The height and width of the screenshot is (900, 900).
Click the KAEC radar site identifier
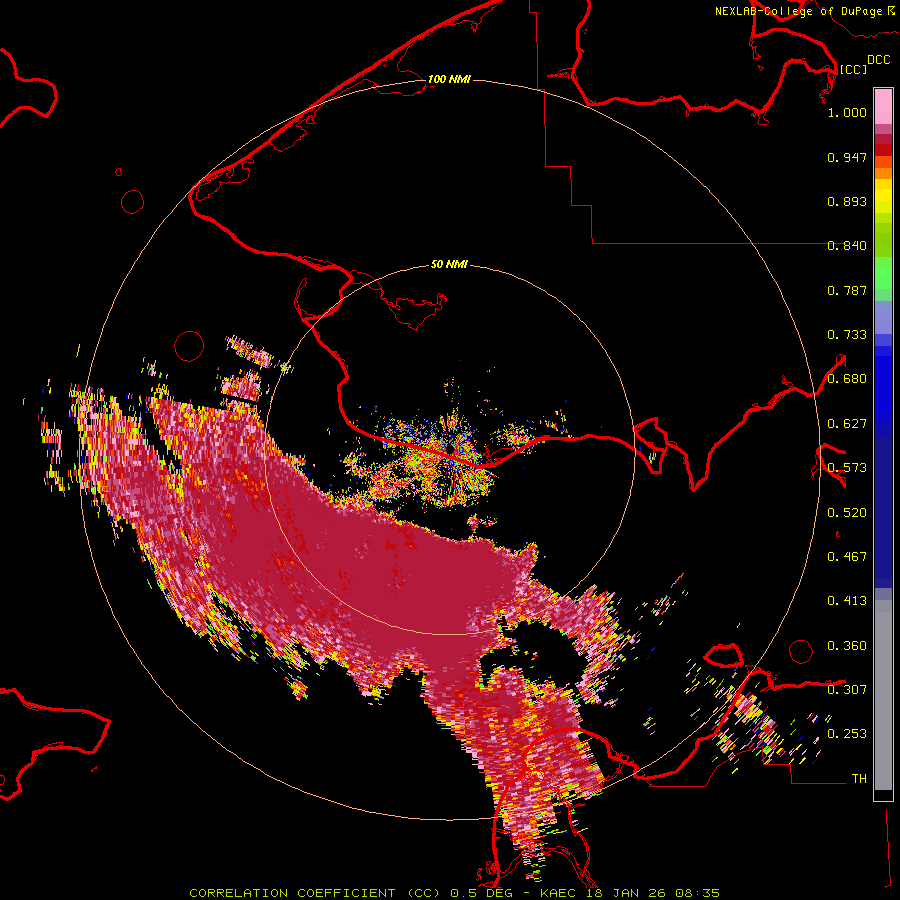tap(559, 893)
